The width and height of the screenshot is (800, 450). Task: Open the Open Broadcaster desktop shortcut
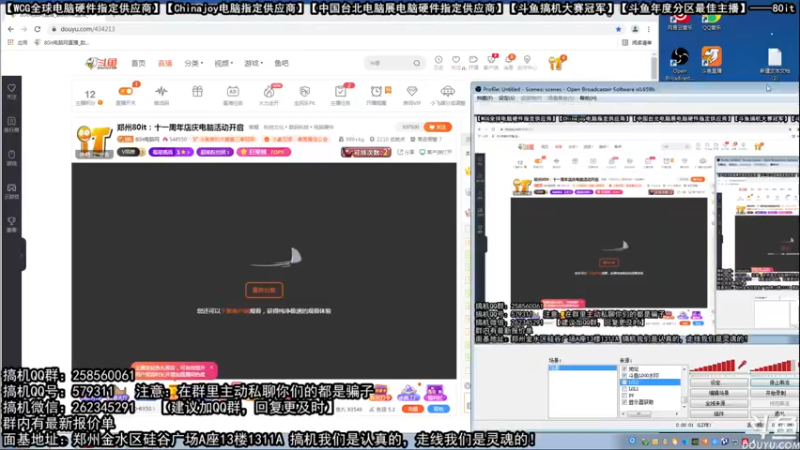click(679, 63)
